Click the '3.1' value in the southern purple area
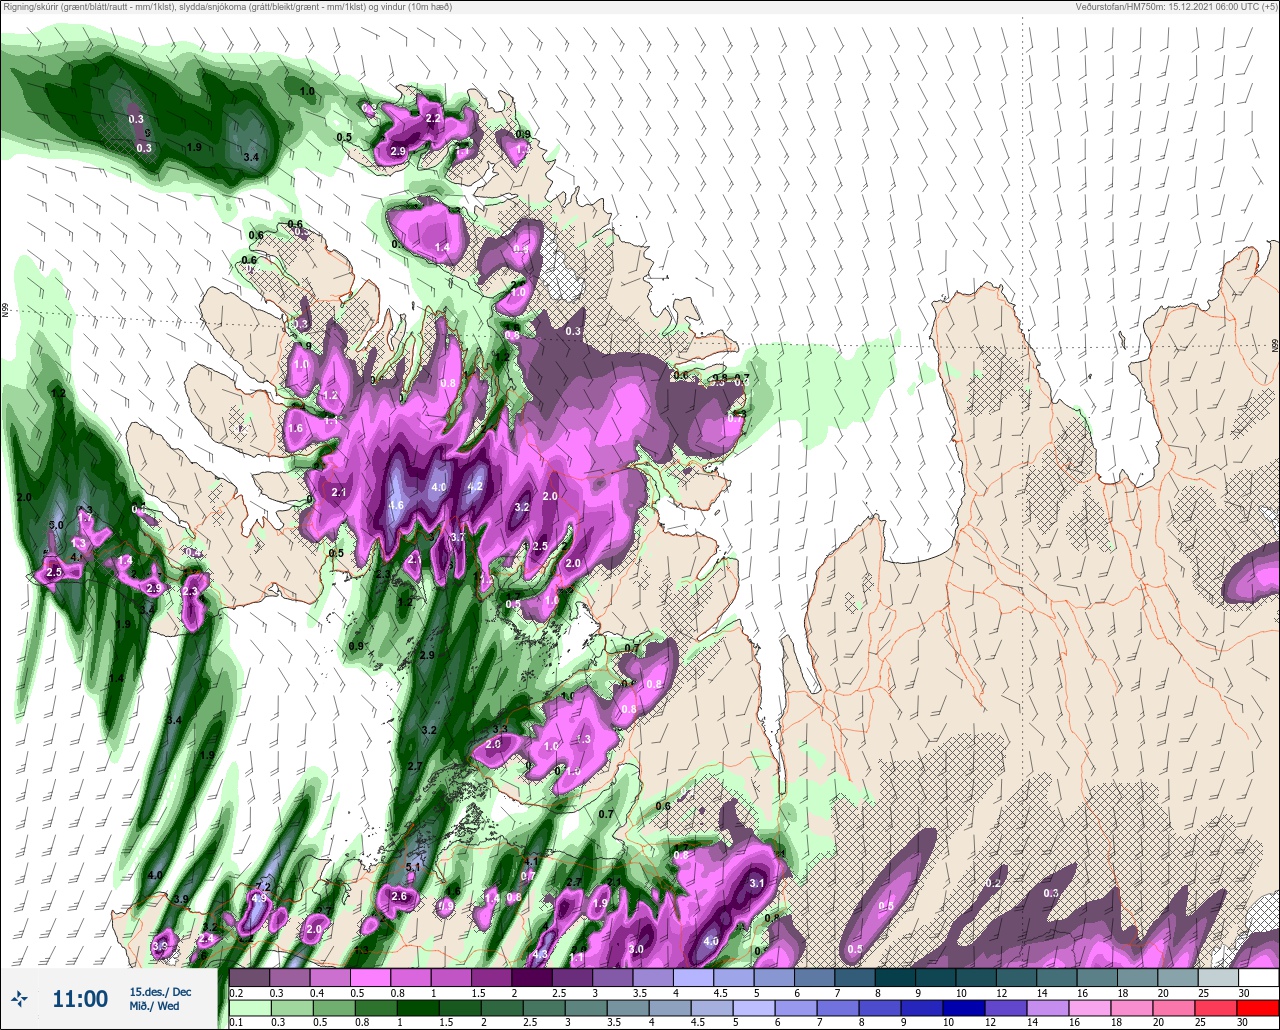This screenshot has width=1280, height=1030. click(757, 883)
